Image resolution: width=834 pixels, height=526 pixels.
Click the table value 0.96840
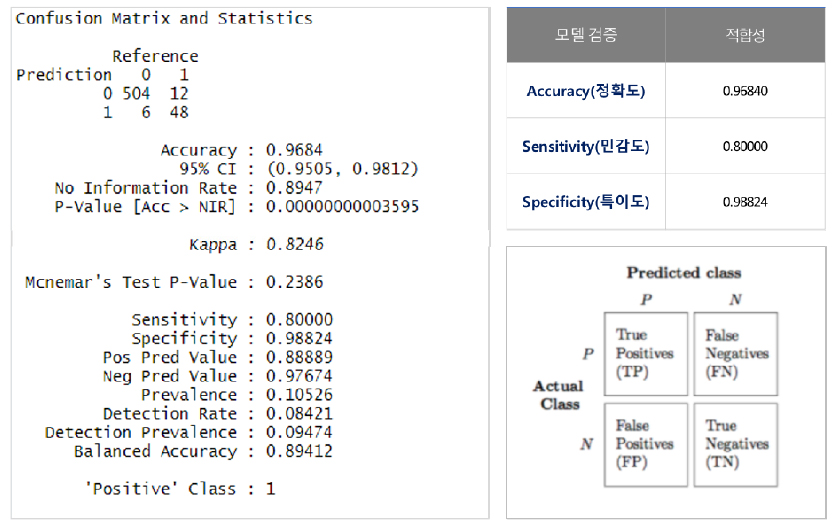[x=745, y=91]
